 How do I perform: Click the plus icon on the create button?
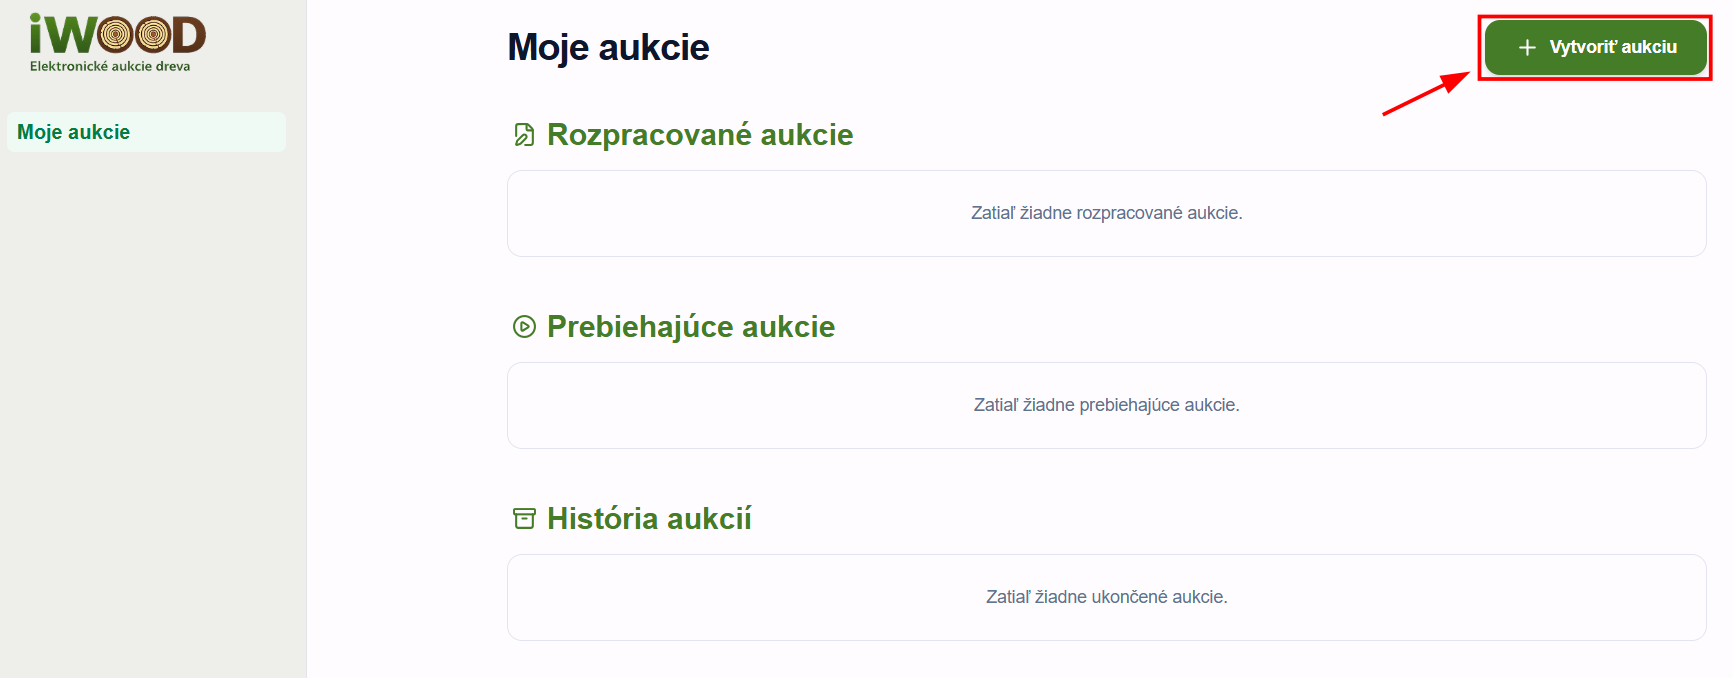click(1527, 47)
